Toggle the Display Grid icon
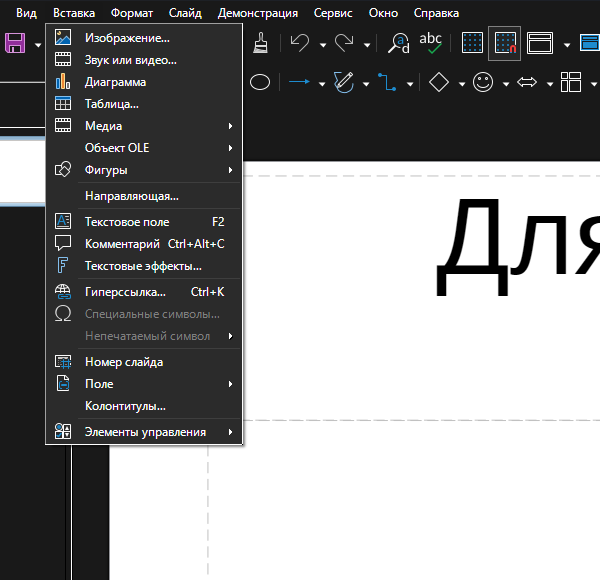600x580 pixels. [x=472, y=43]
